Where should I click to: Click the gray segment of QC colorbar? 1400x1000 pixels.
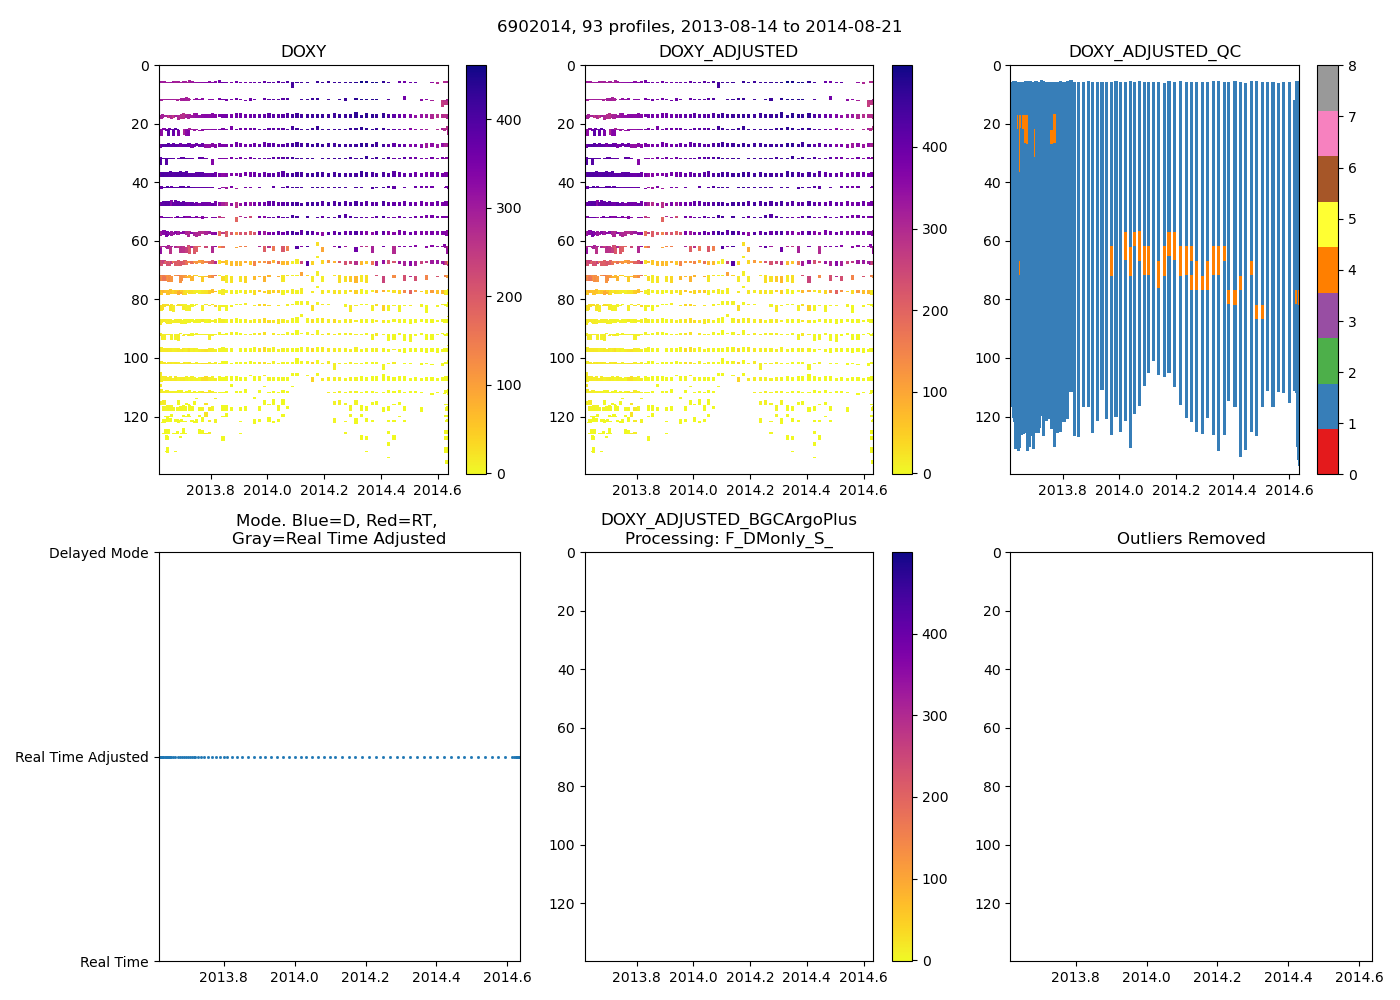click(x=1327, y=88)
